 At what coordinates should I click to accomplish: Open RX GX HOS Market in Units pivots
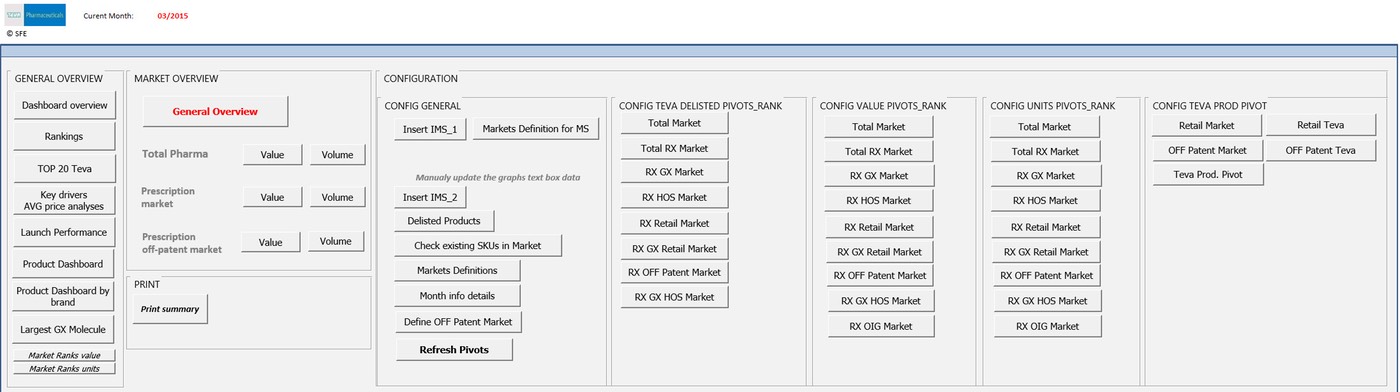pyautogui.click(x=1047, y=301)
